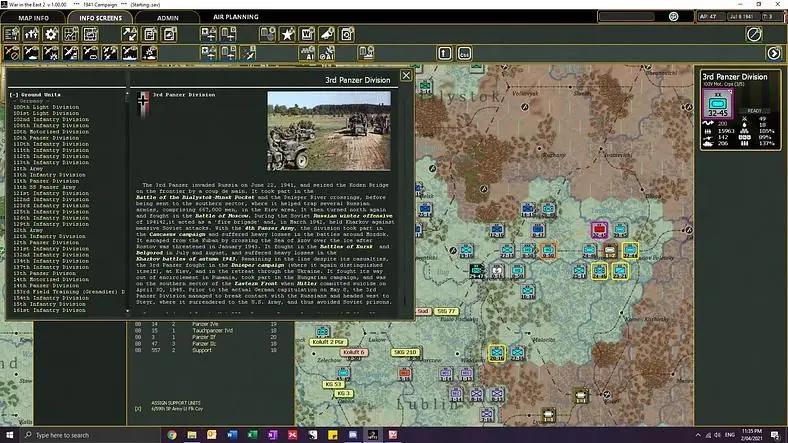Select 10th Panzer Division in unit list

pyautogui.click(x=46, y=138)
